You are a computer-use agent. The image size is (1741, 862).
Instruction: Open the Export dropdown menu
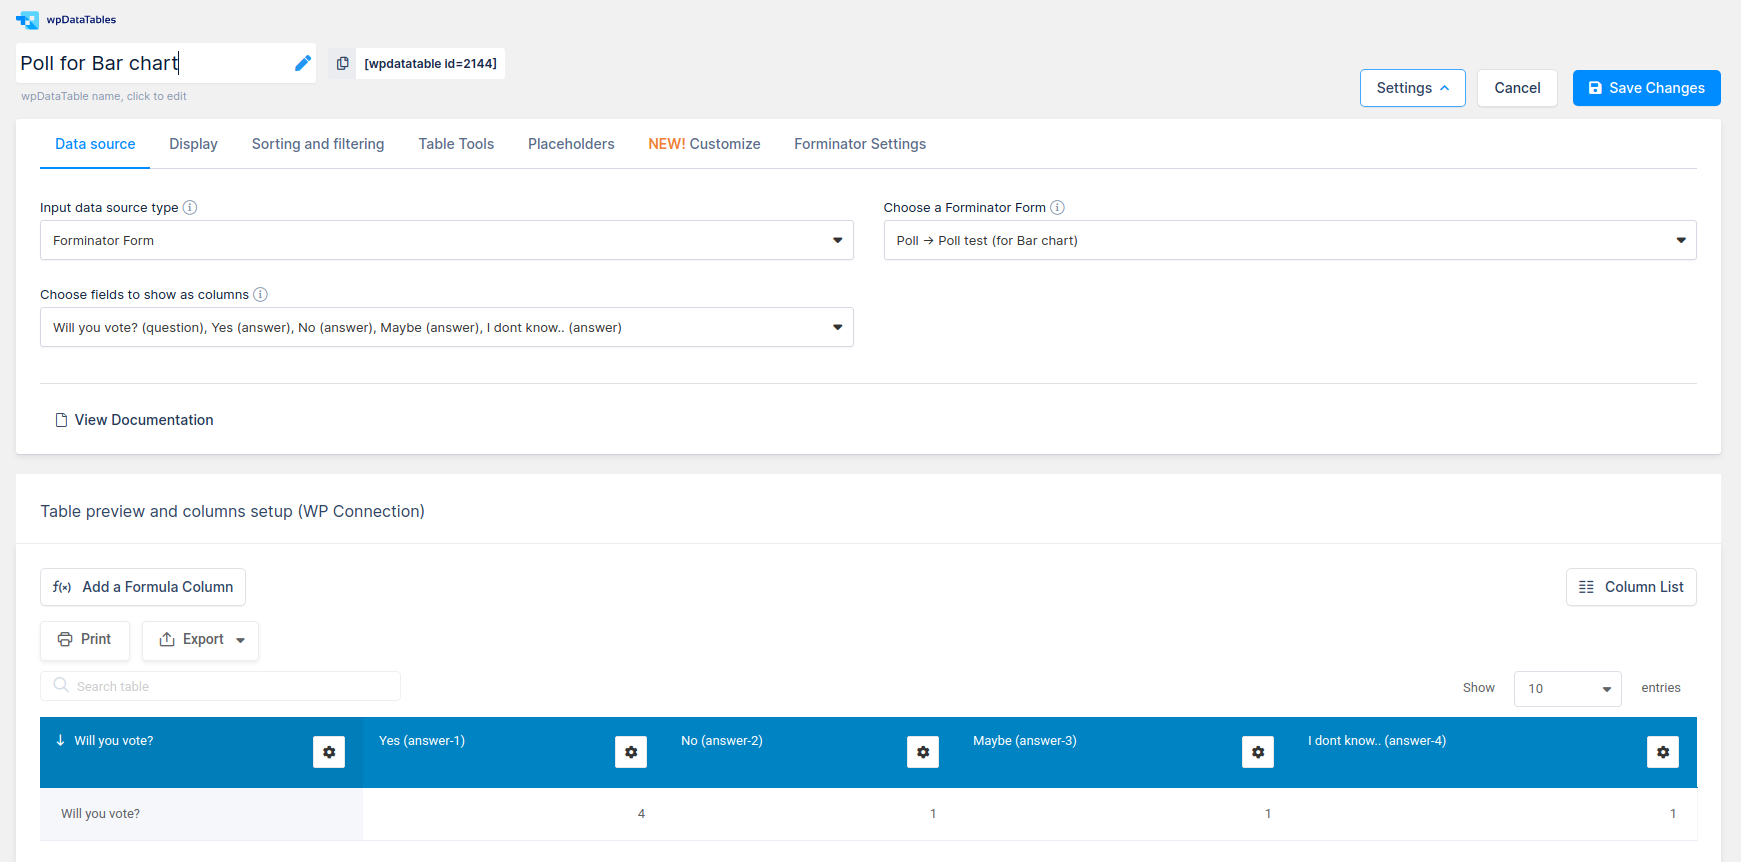click(200, 640)
